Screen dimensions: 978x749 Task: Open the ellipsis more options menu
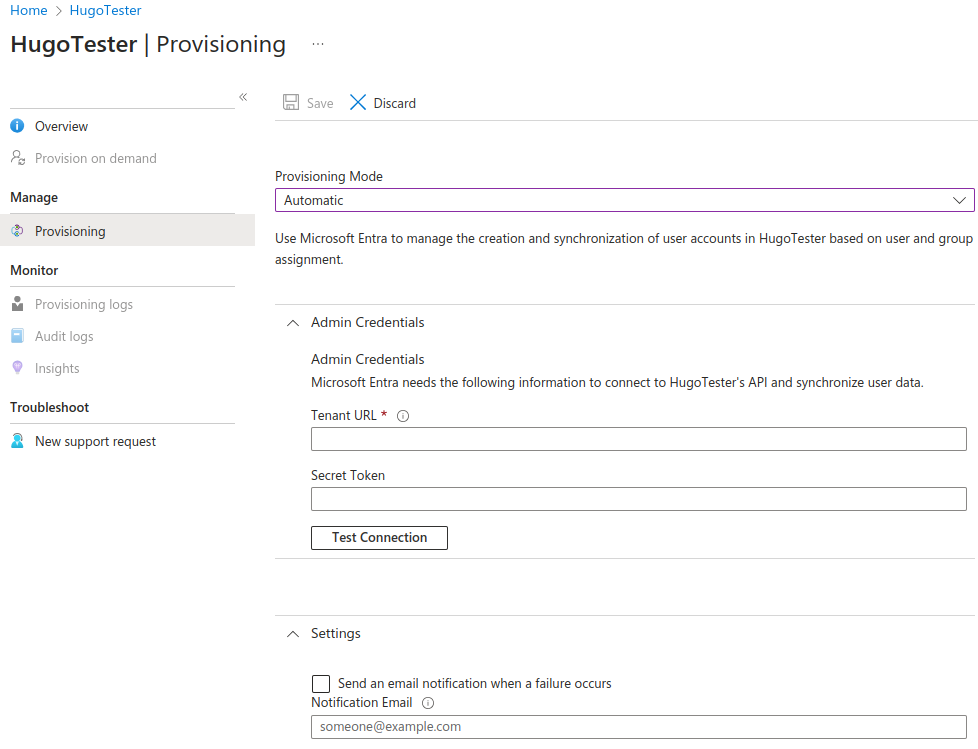318,44
